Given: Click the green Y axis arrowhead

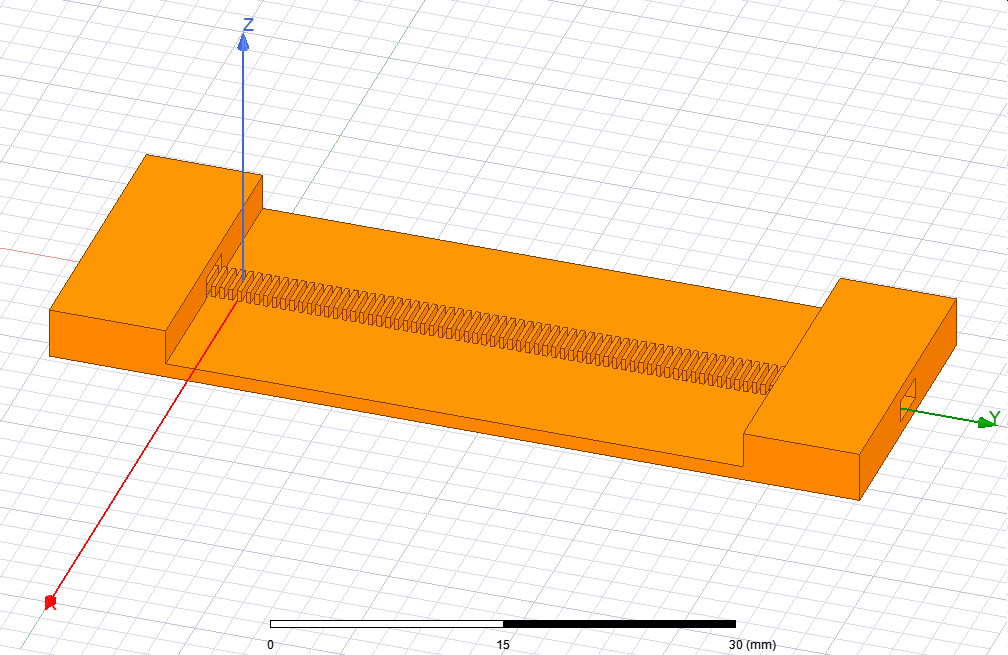Looking at the screenshot, I should click(x=986, y=422).
